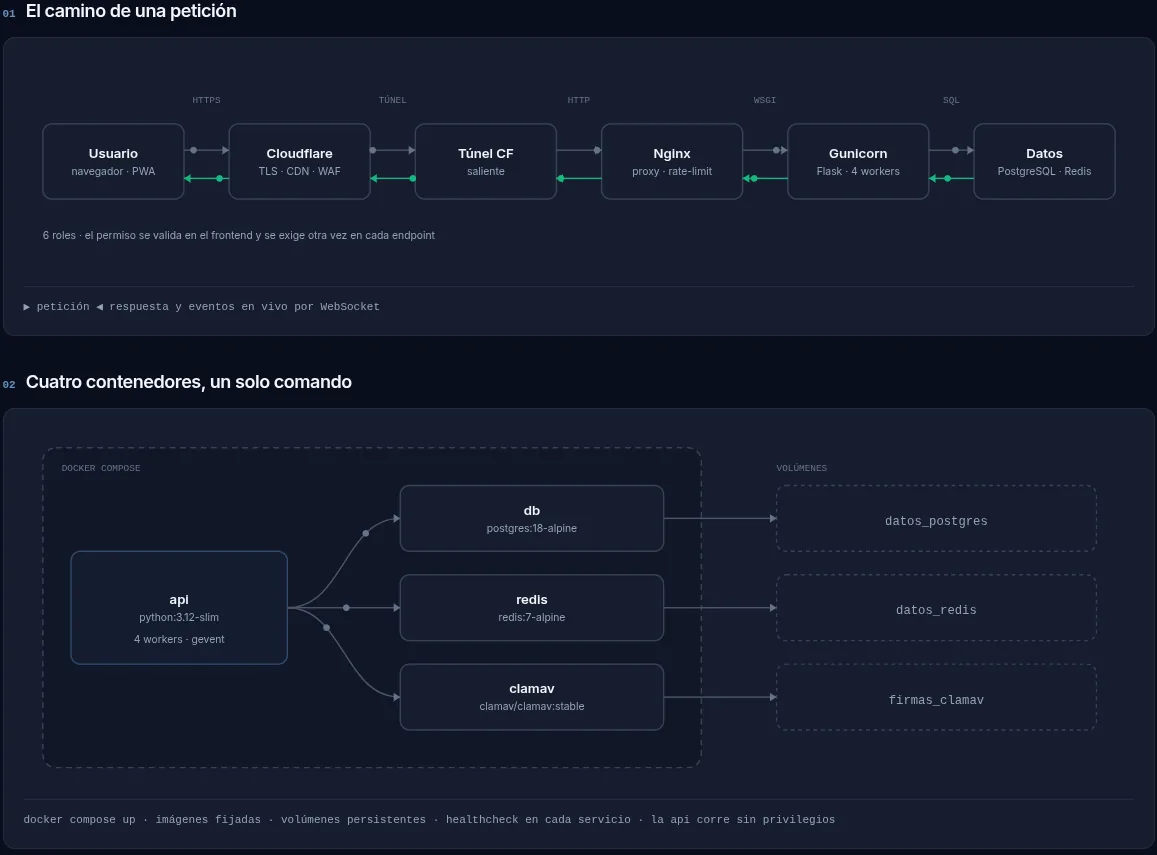Click 'Flask · 4 workers' subtitle

pos(858,171)
